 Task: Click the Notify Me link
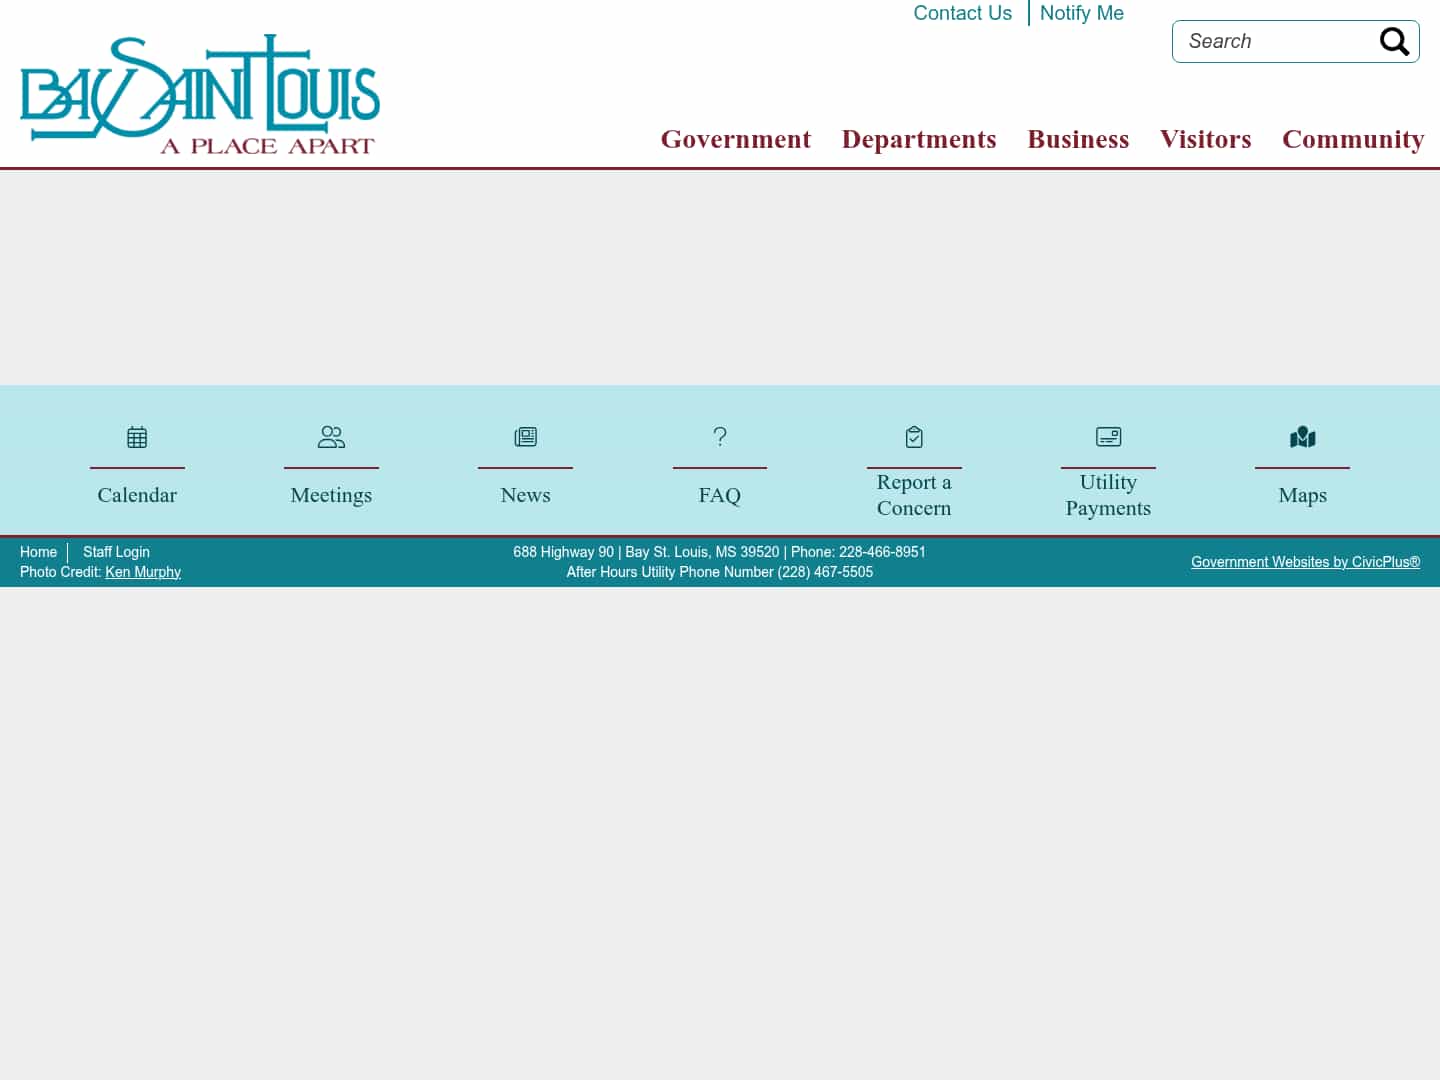click(1082, 13)
